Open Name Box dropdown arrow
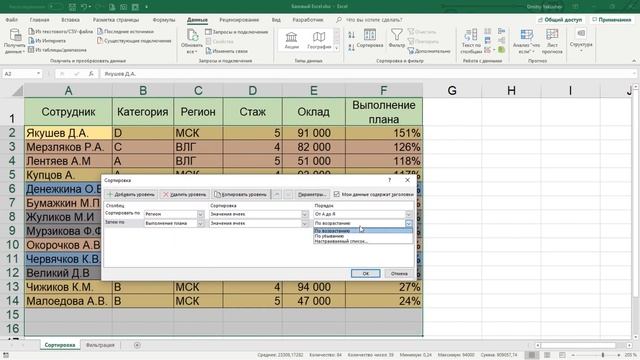This screenshot has height=360, width=640. [38, 73]
